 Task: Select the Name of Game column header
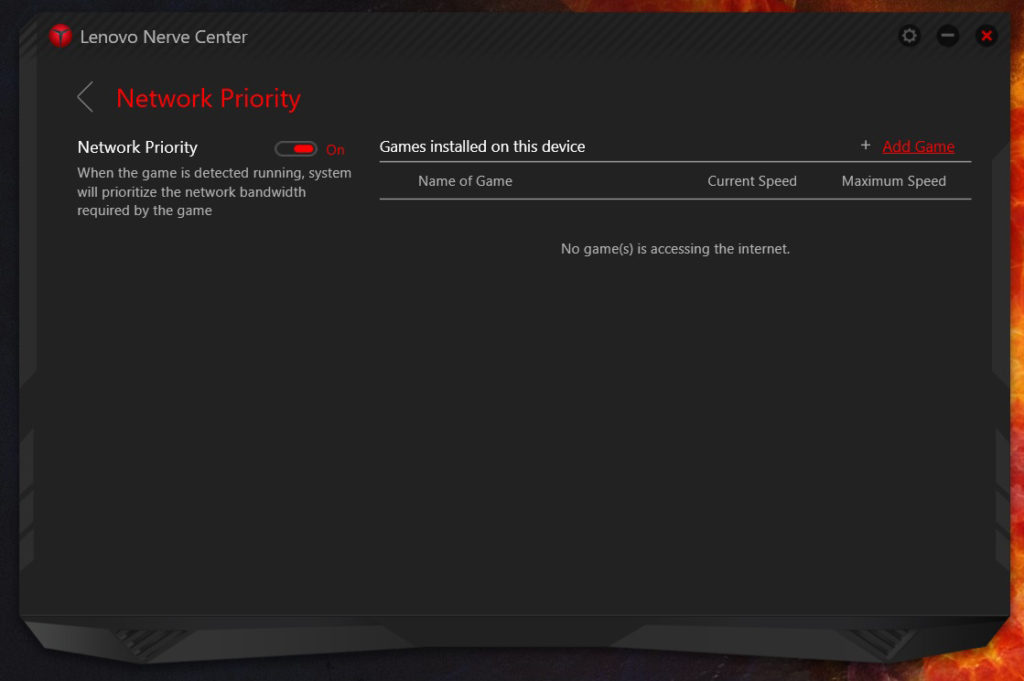coord(465,181)
